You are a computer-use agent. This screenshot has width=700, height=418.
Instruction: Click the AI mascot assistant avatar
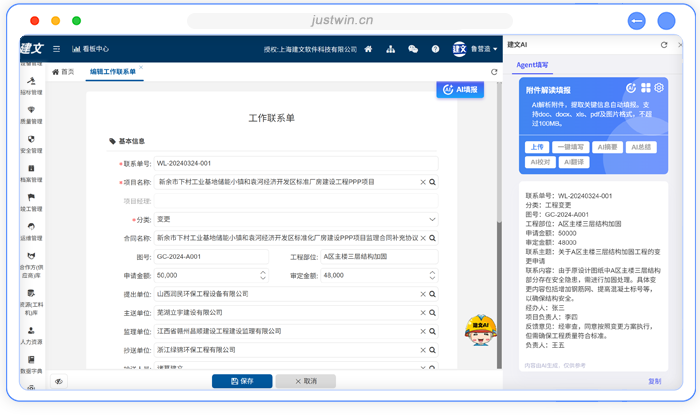(x=483, y=326)
